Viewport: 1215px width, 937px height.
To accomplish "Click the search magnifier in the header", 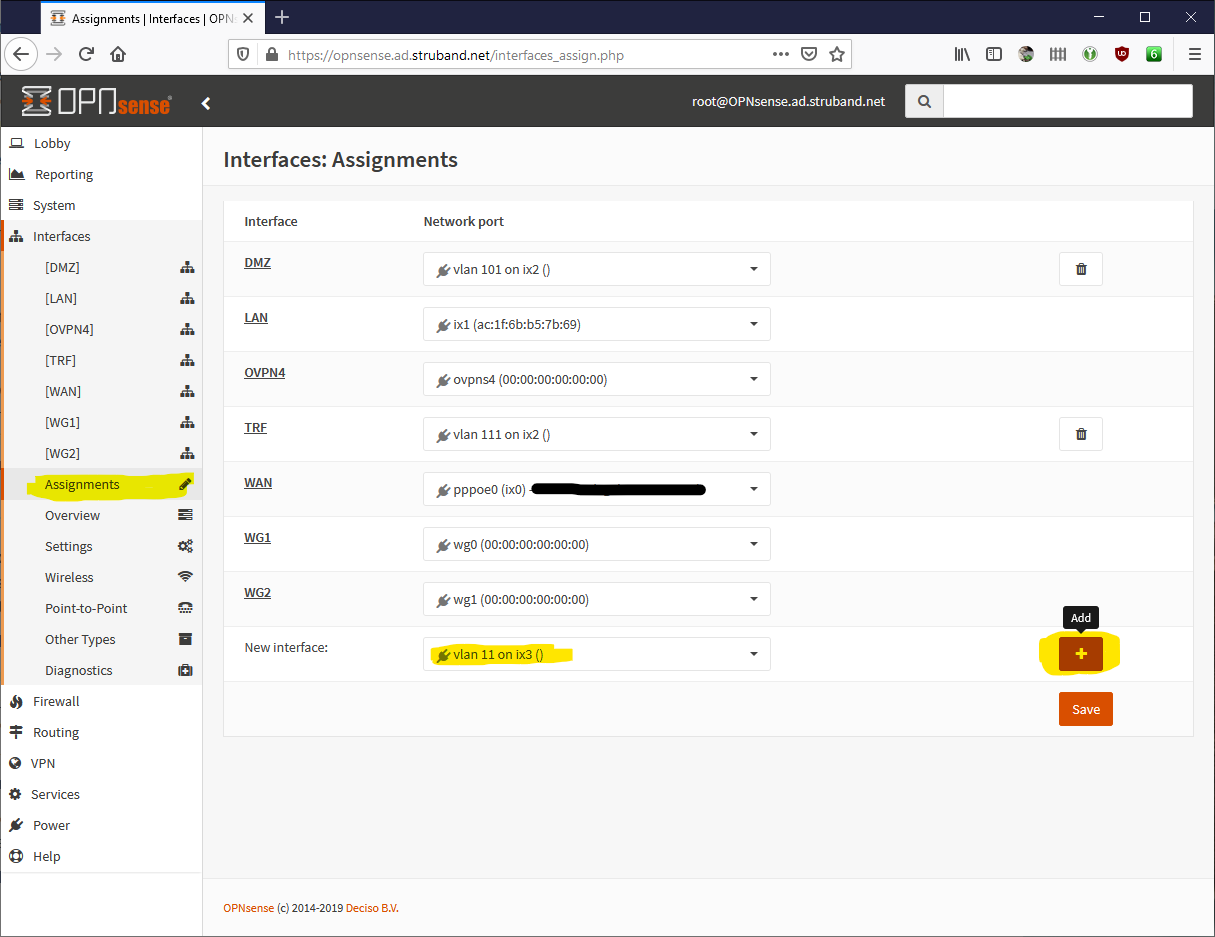I will (x=923, y=100).
